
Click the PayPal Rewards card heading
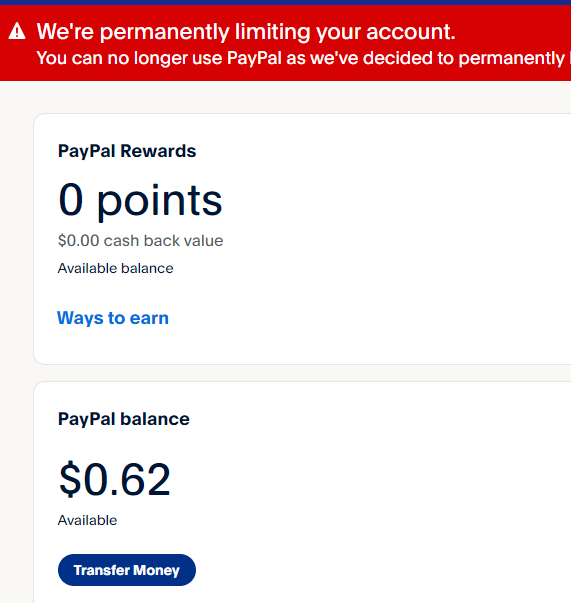pyautogui.click(x=127, y=151)
